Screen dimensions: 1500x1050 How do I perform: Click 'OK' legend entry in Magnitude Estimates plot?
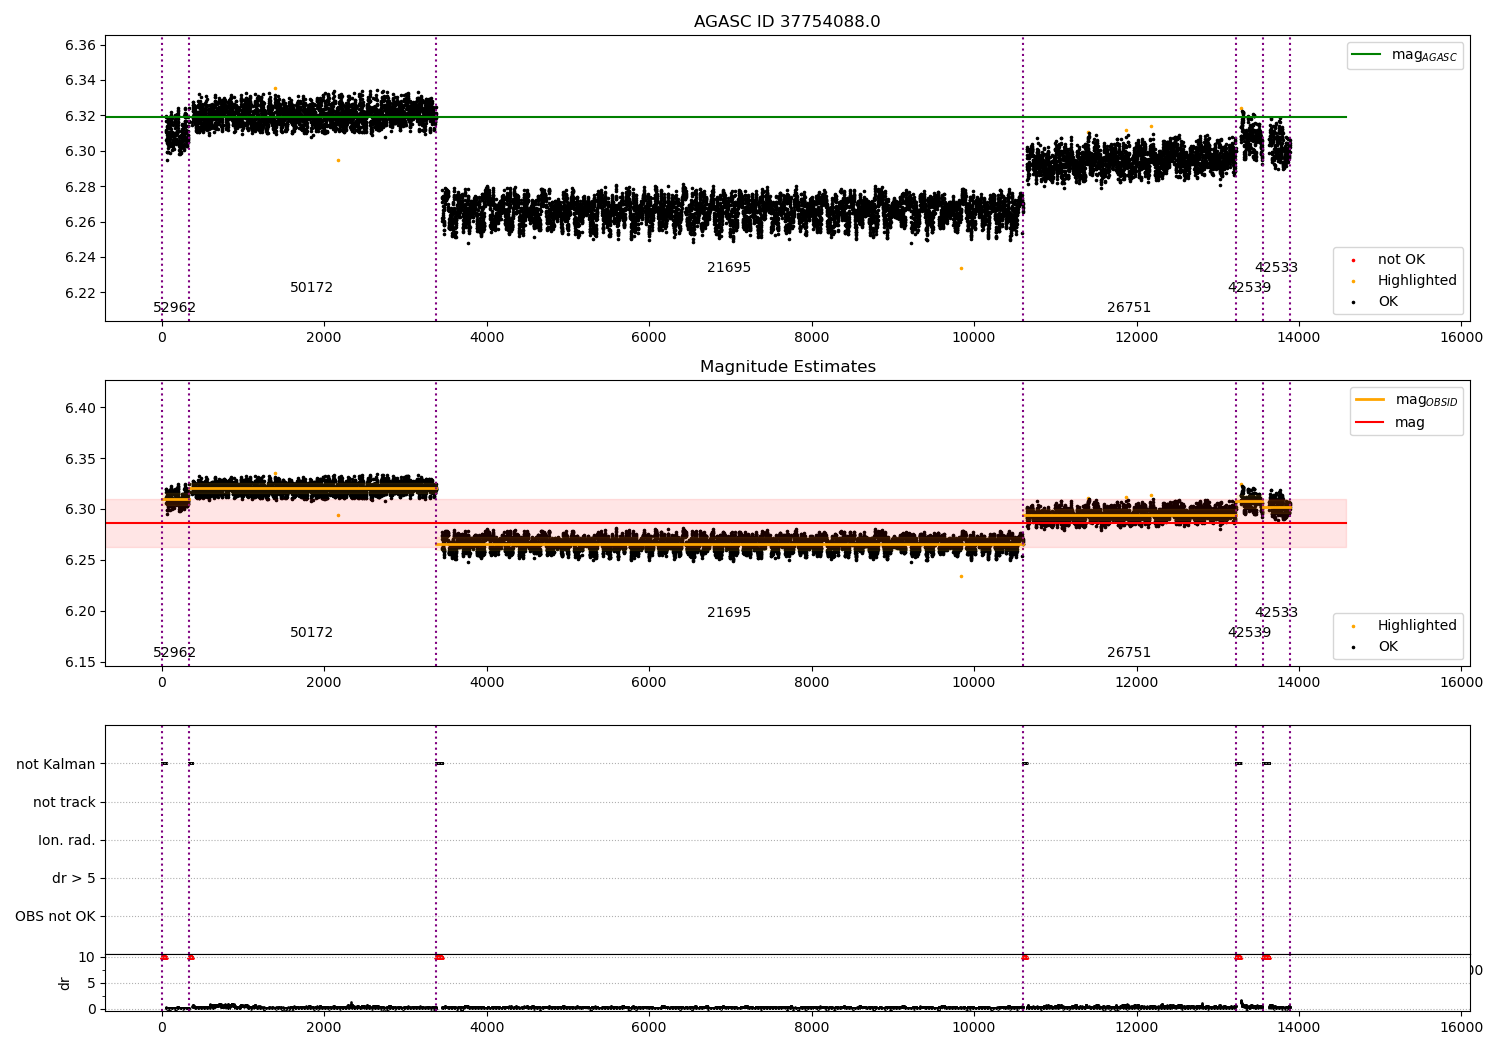pos(1388,647)
